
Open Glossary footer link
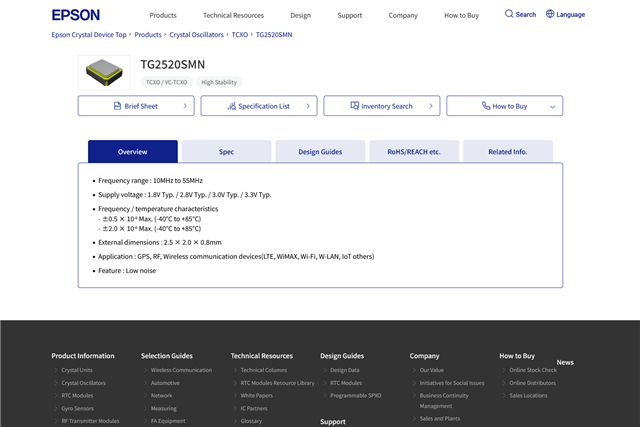pos(251,421)
